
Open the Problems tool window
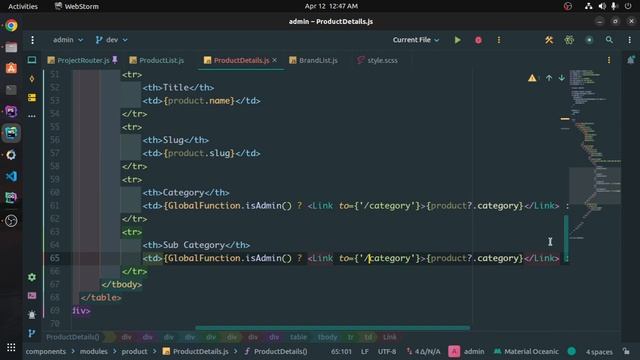tap(32, 315)
